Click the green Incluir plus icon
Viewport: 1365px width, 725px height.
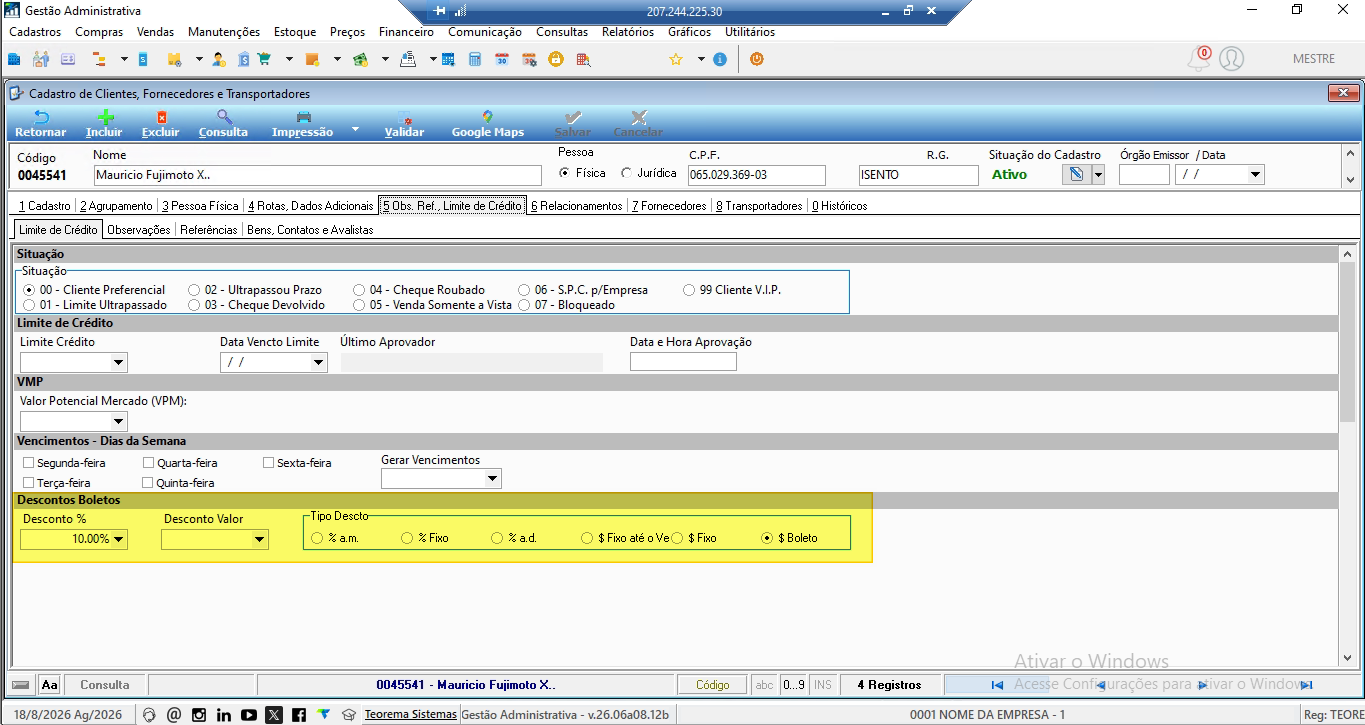[104, 118]
